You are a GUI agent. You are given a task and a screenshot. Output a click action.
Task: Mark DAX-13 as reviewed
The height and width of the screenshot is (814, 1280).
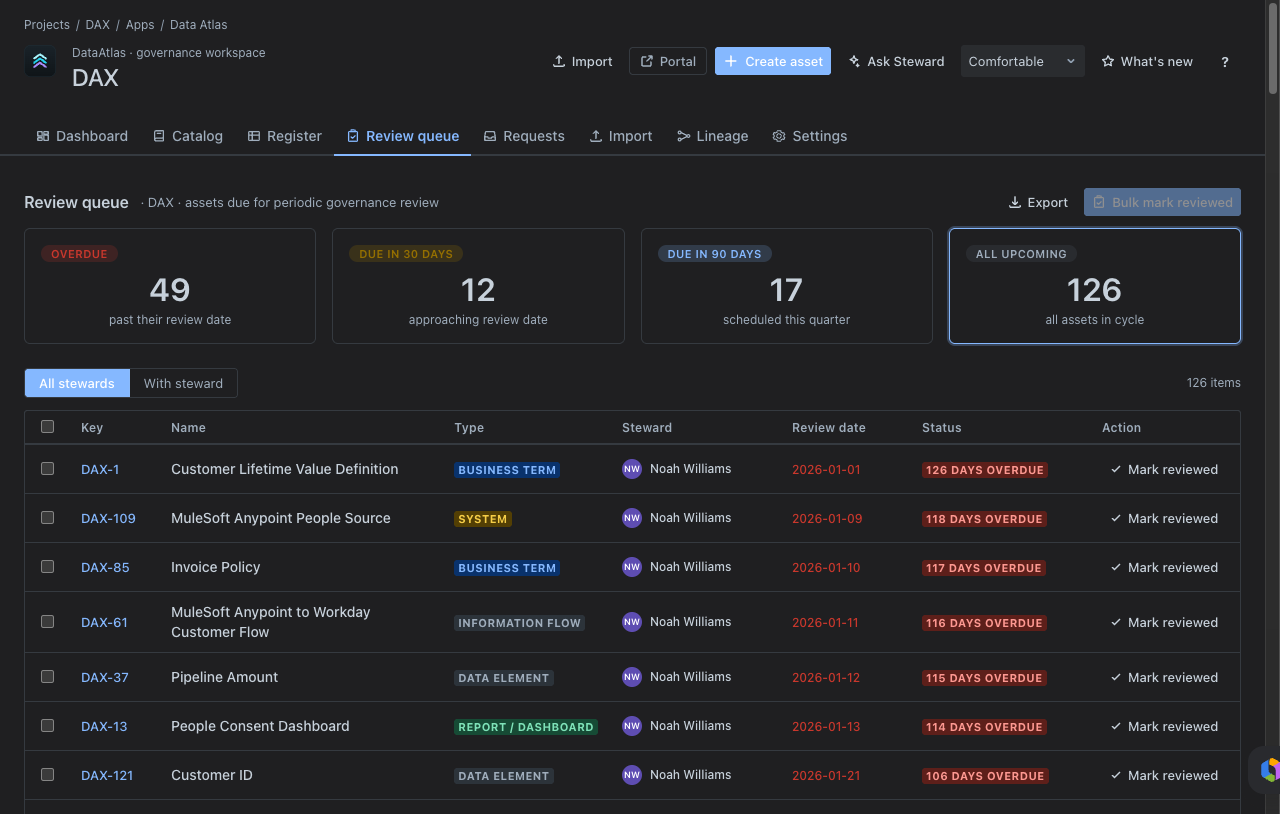click(1164, 726)
